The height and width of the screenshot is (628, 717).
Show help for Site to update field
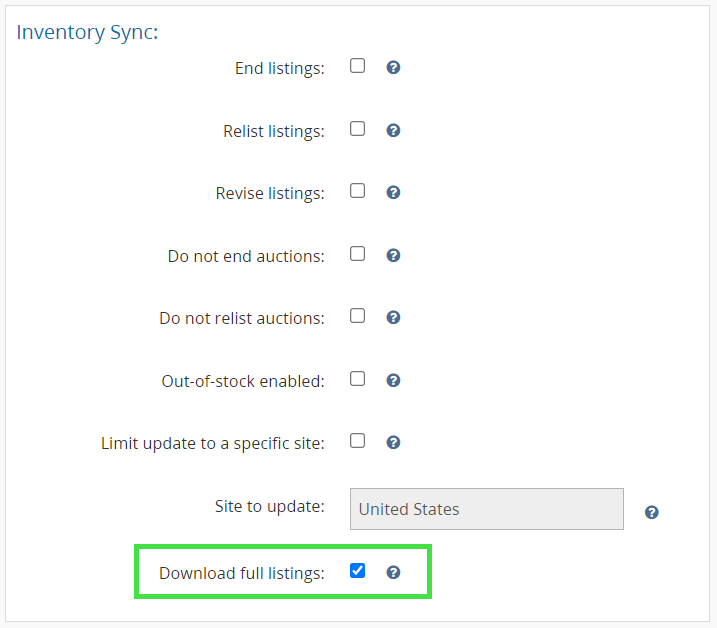(x=651, y=512)
